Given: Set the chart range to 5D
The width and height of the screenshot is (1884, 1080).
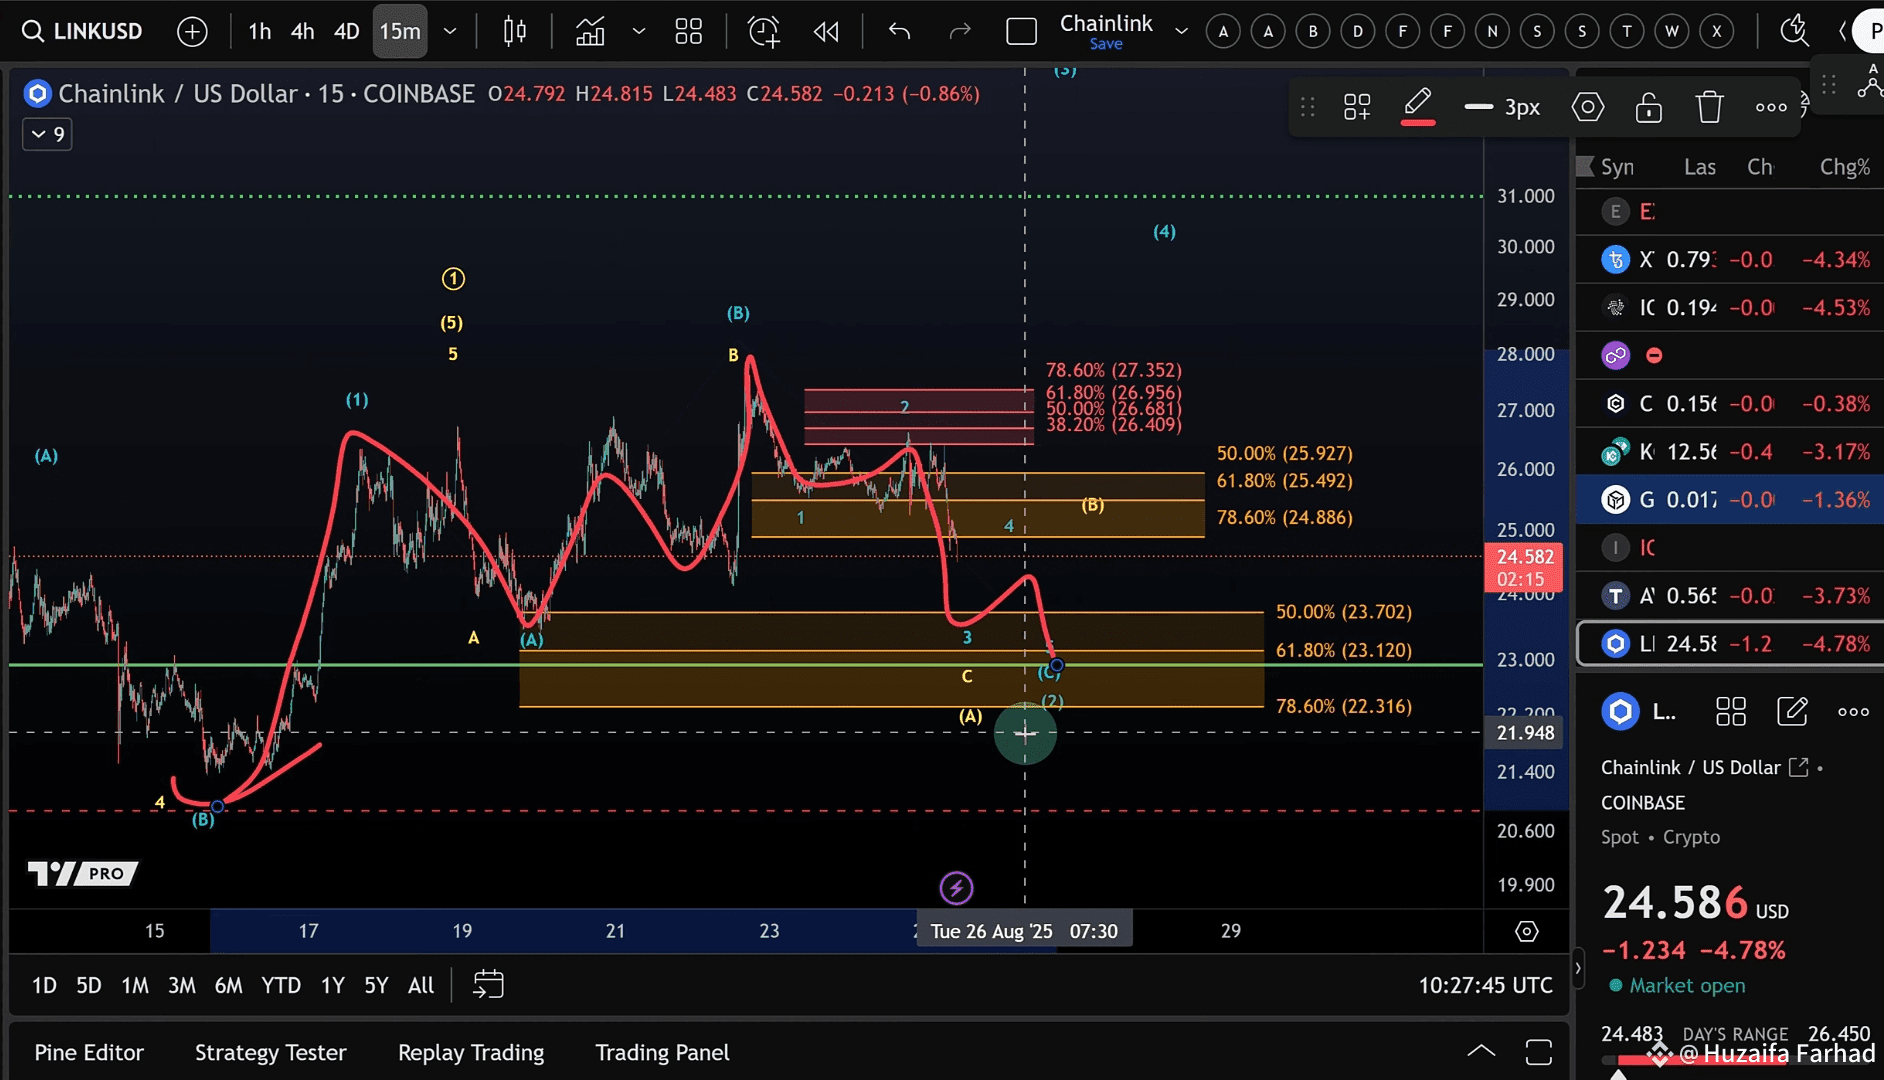Looking at the screenshot, I should 89,986.
